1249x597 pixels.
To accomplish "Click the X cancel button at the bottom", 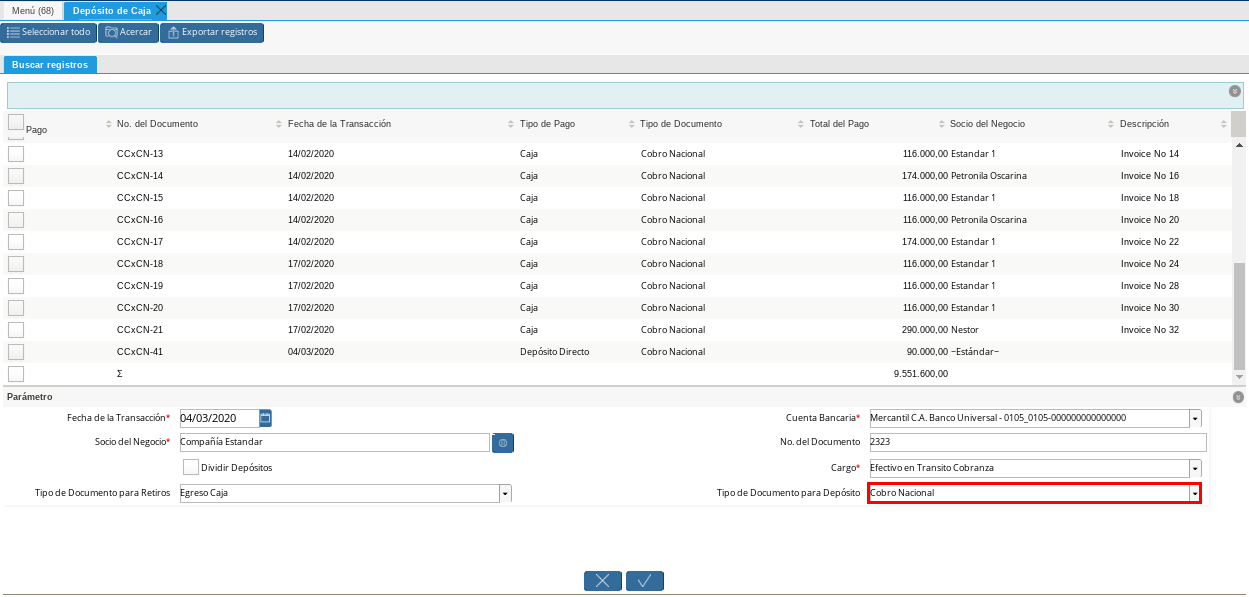I will coord(603,581).
